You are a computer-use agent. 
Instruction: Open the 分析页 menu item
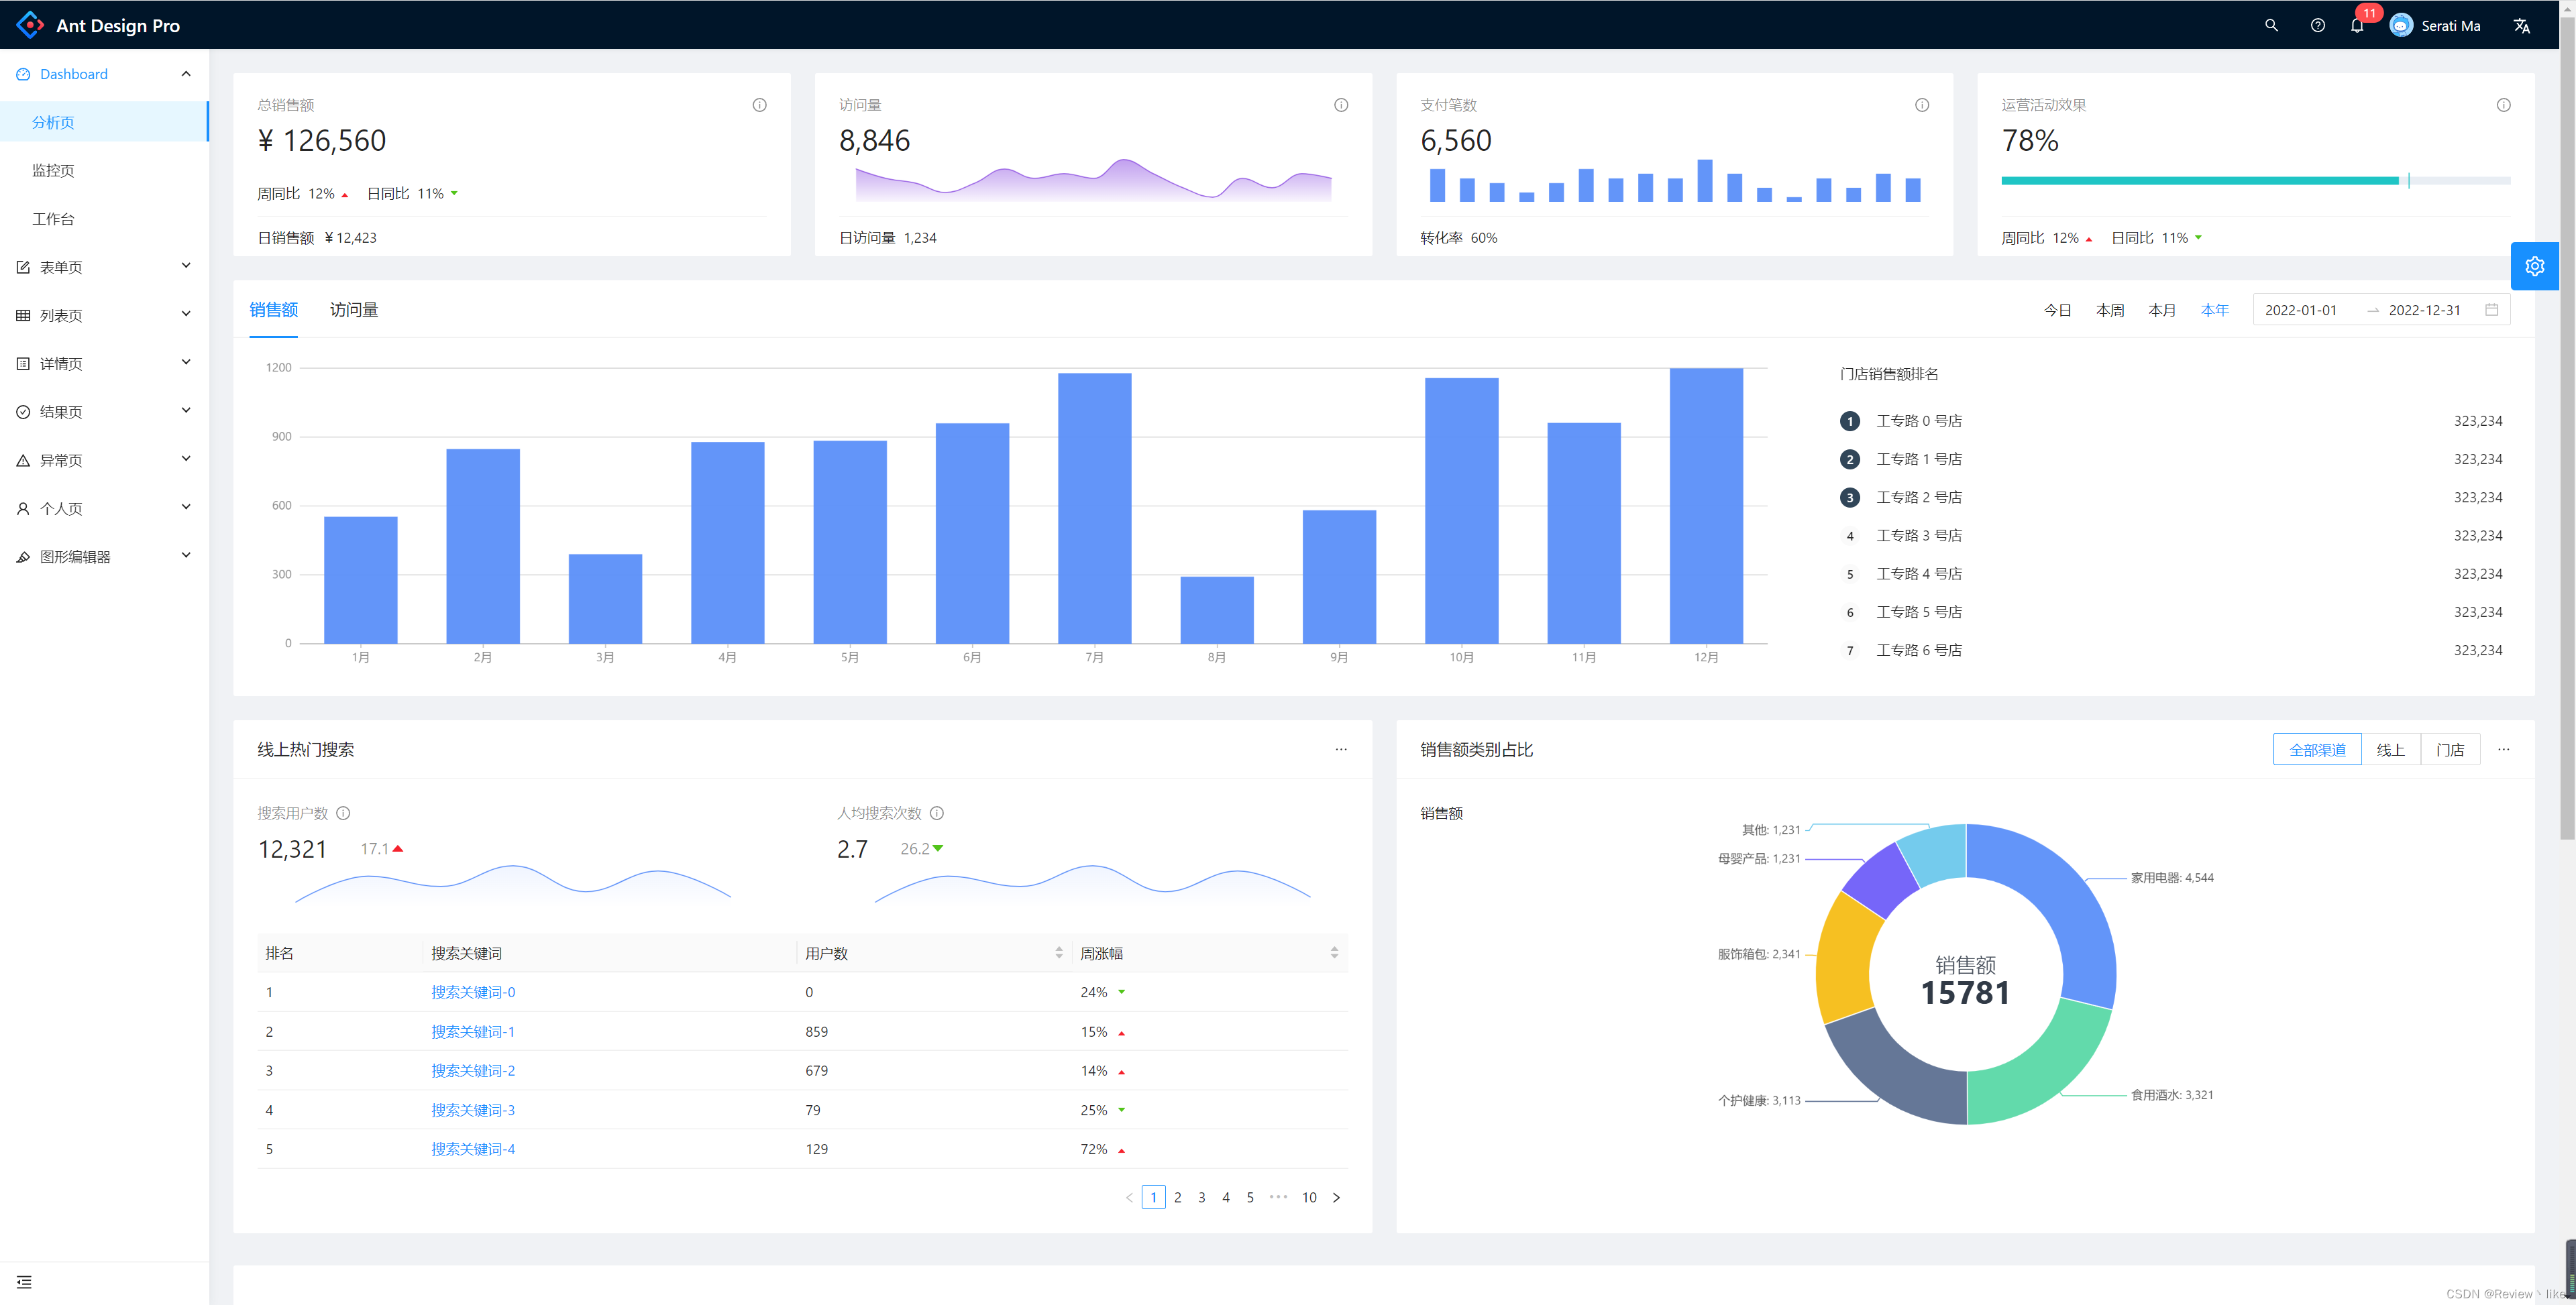point(105,122)
